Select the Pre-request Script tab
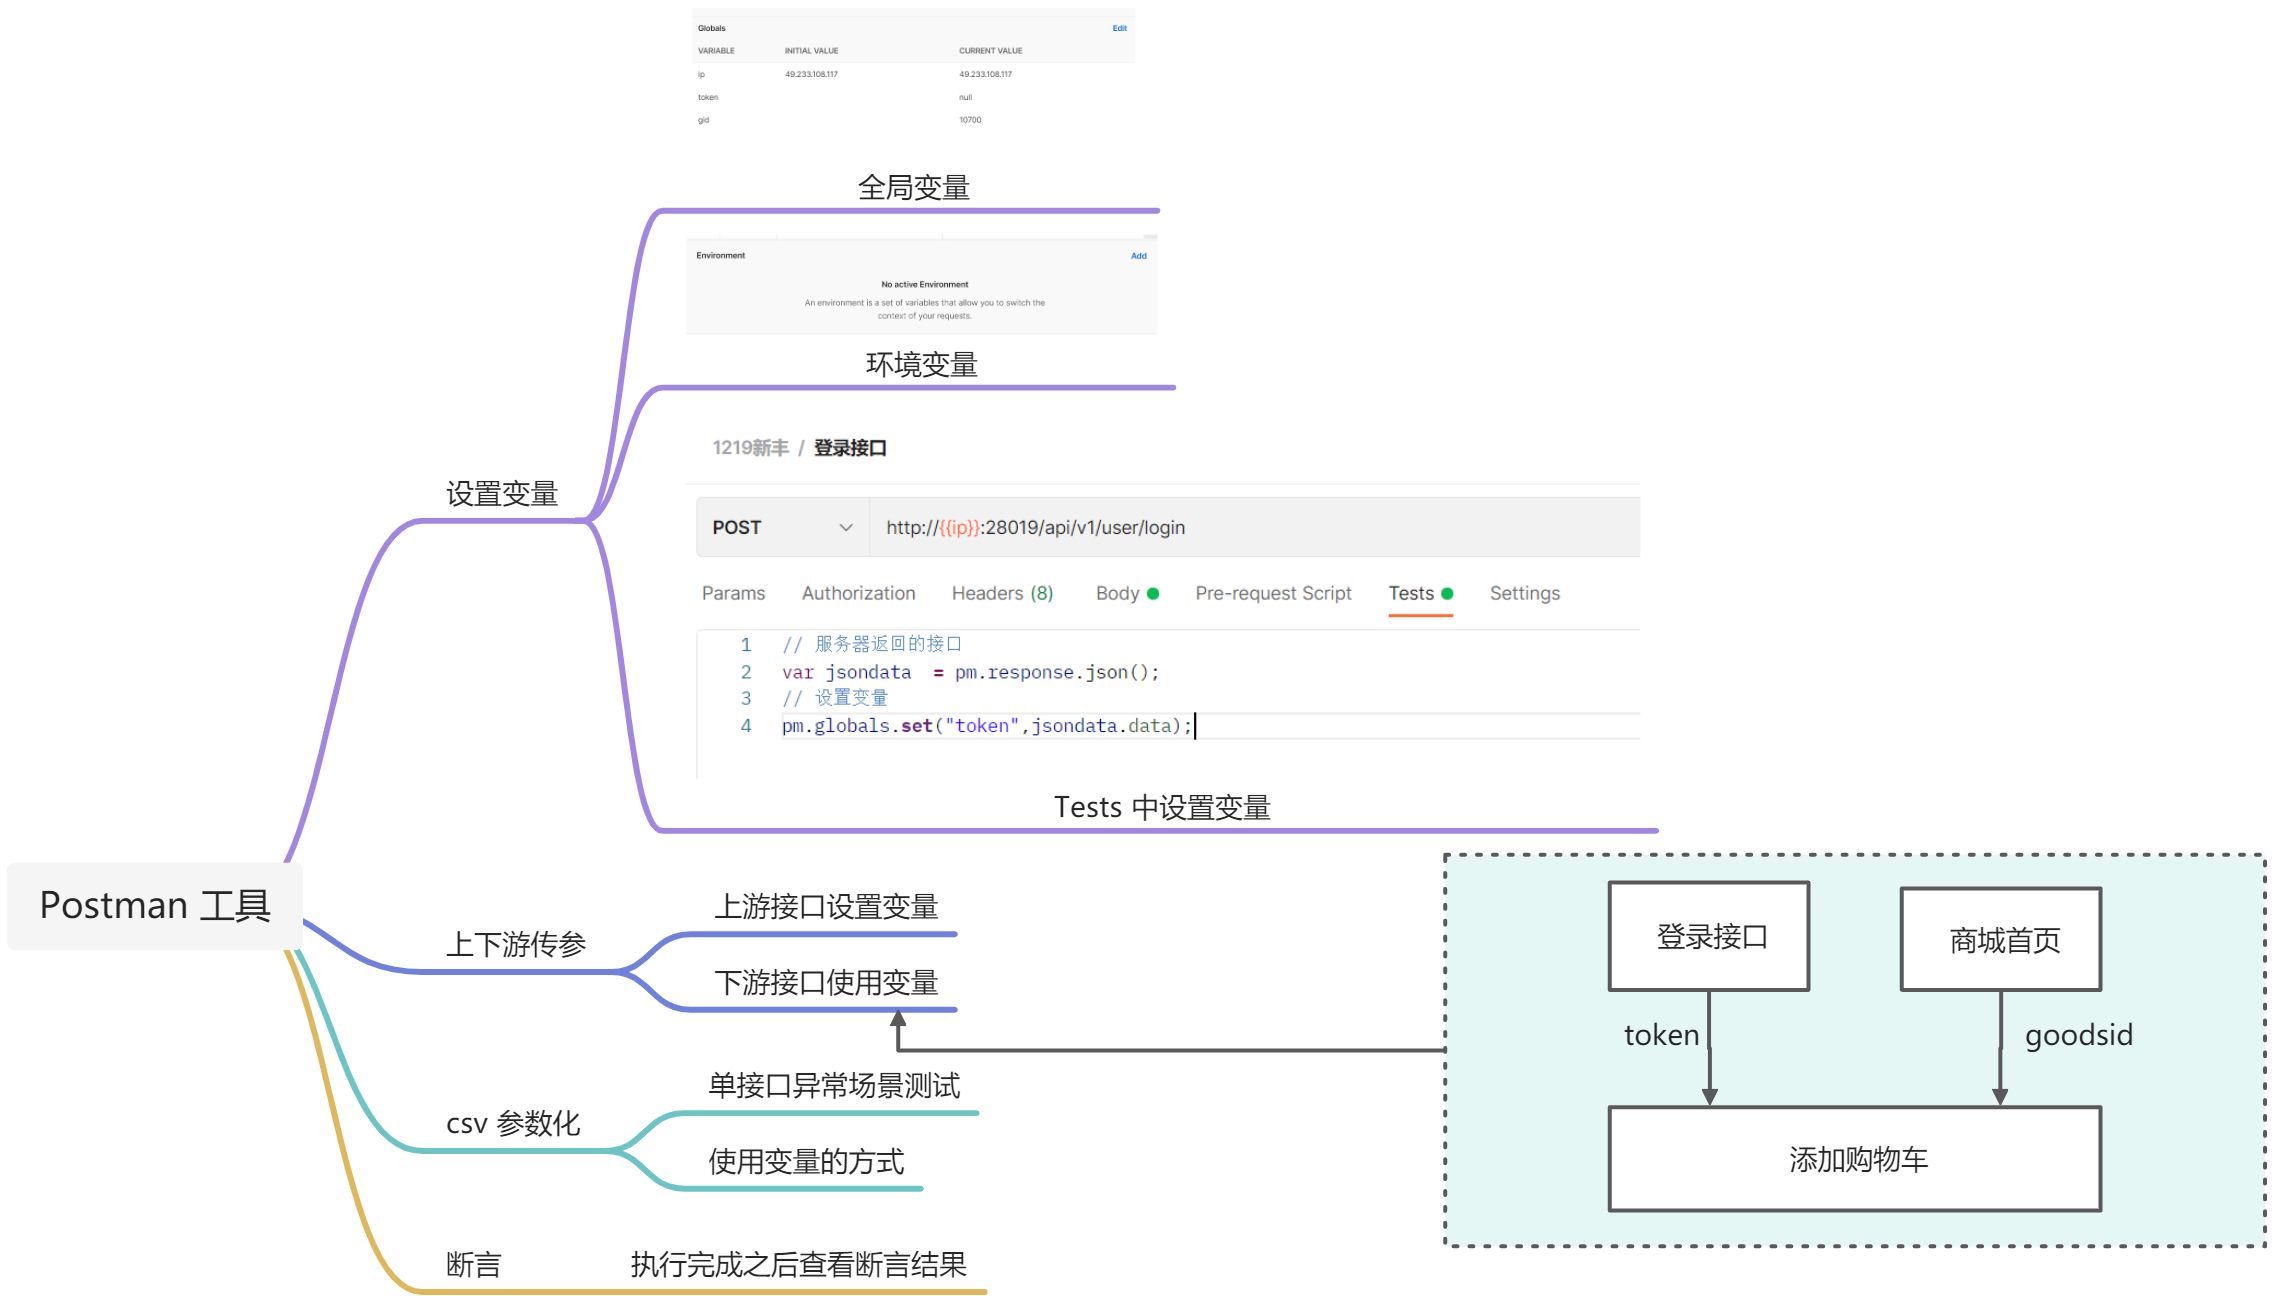This screenshot has height=1296, width=2272. point(1273,594)
